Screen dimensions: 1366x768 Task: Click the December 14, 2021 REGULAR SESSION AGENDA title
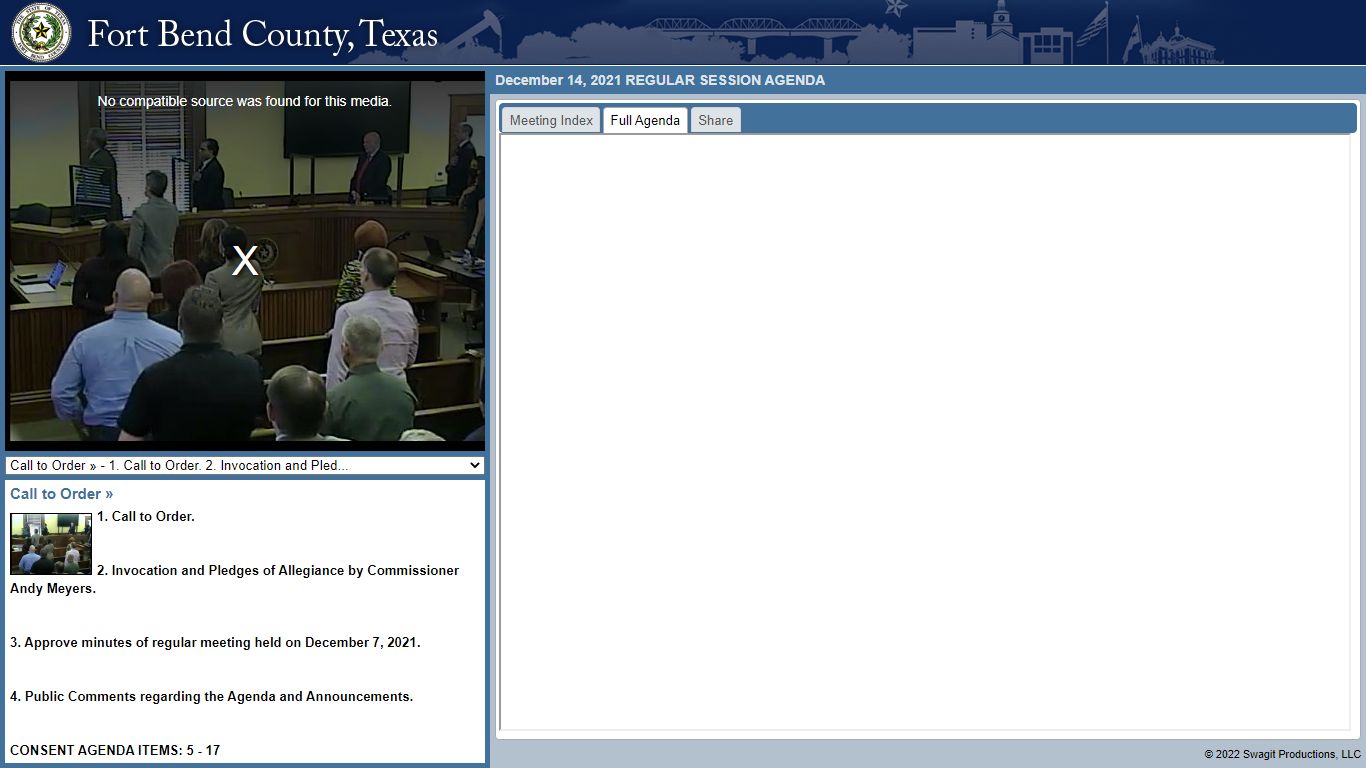click(x=660, y=80)
